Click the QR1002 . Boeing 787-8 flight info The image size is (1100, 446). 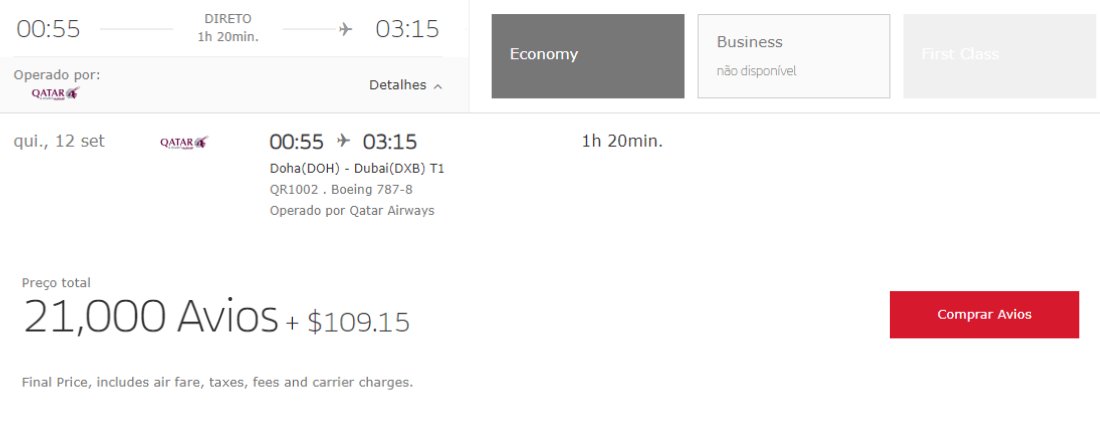341,189
